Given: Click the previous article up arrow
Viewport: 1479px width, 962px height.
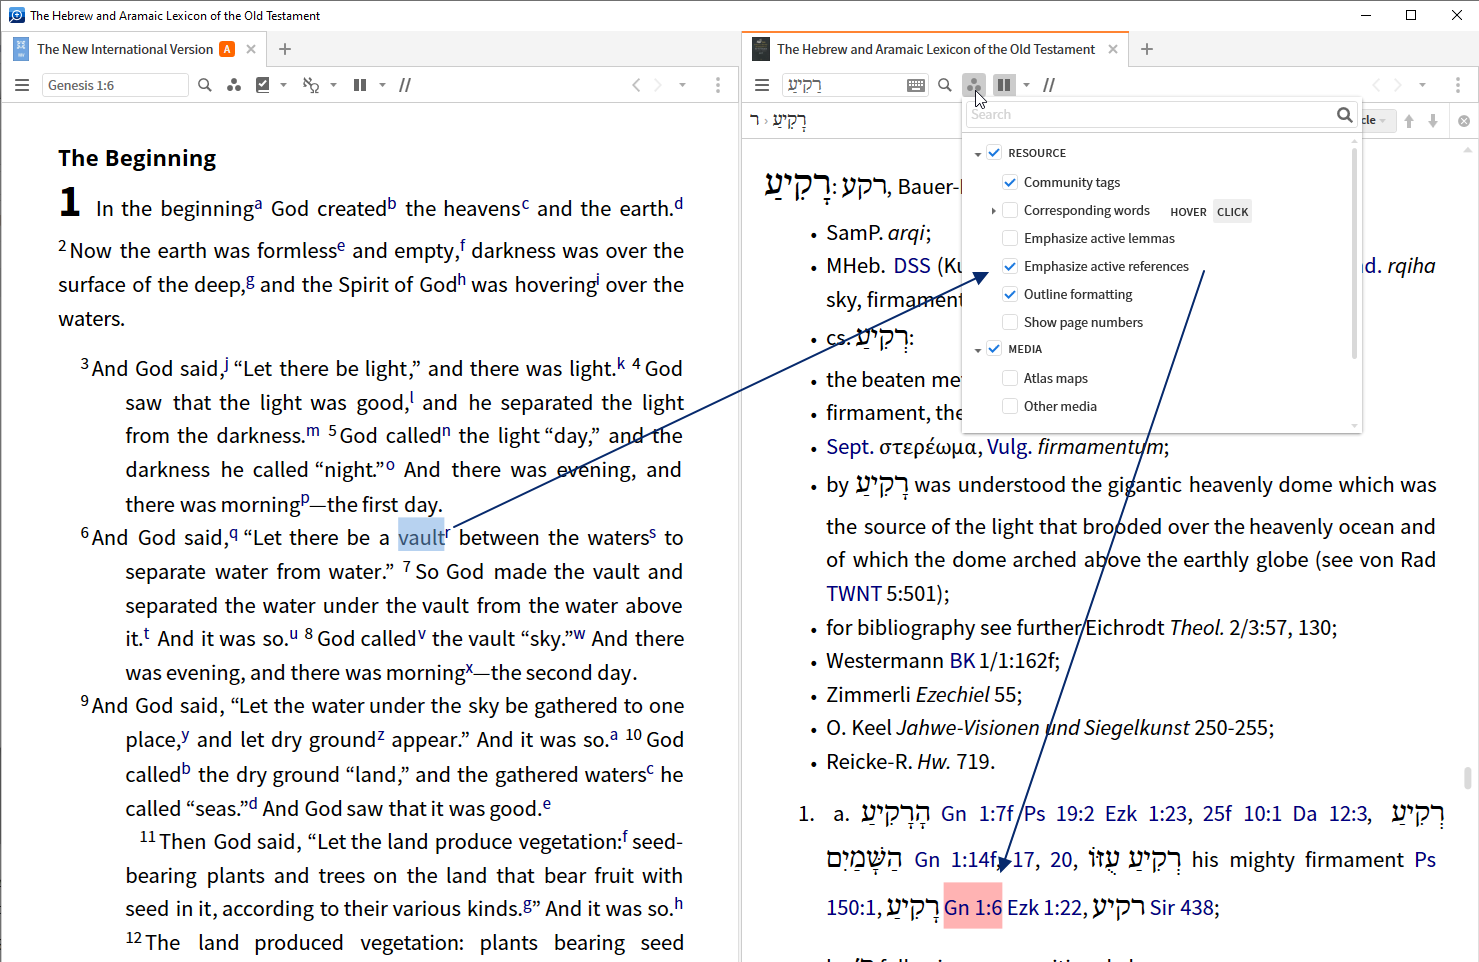Looking at the screenshot, I should pos(1409,121).
